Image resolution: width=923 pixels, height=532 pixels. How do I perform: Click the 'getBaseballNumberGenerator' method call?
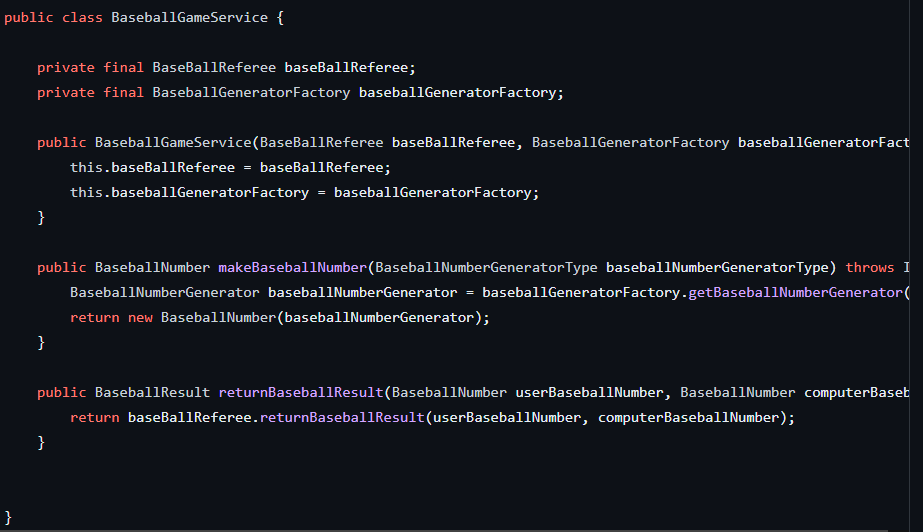click(795, 292)
